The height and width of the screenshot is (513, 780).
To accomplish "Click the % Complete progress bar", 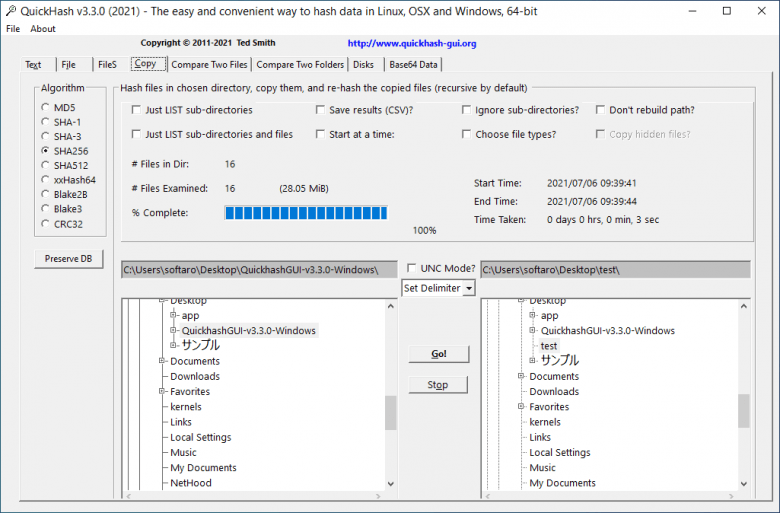I will click(306, 213).
